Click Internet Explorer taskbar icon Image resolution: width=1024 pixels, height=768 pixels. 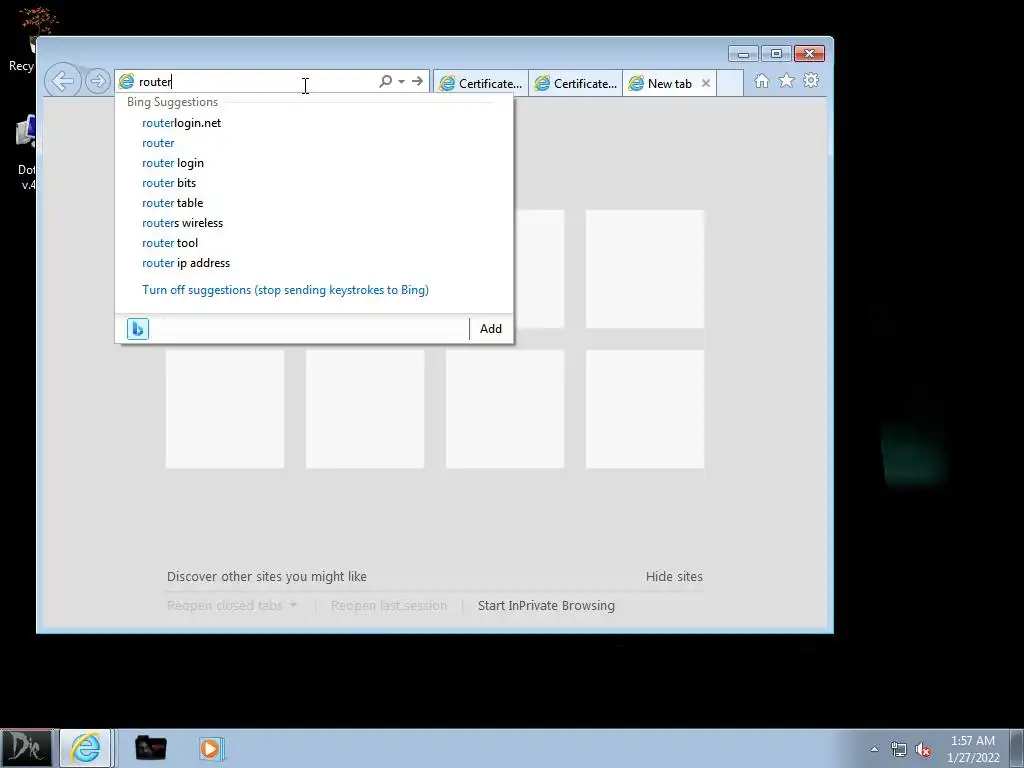pyautogui.click(x=86, y=748)
